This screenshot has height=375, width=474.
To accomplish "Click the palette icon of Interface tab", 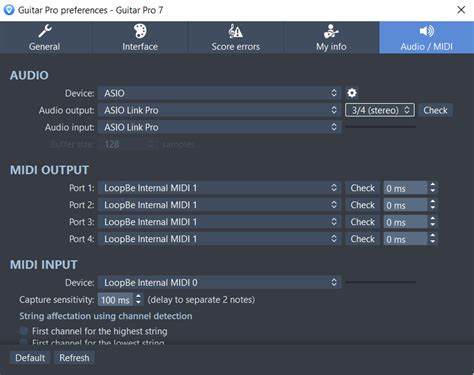I will pyautogui.click(x=140, y=31).
